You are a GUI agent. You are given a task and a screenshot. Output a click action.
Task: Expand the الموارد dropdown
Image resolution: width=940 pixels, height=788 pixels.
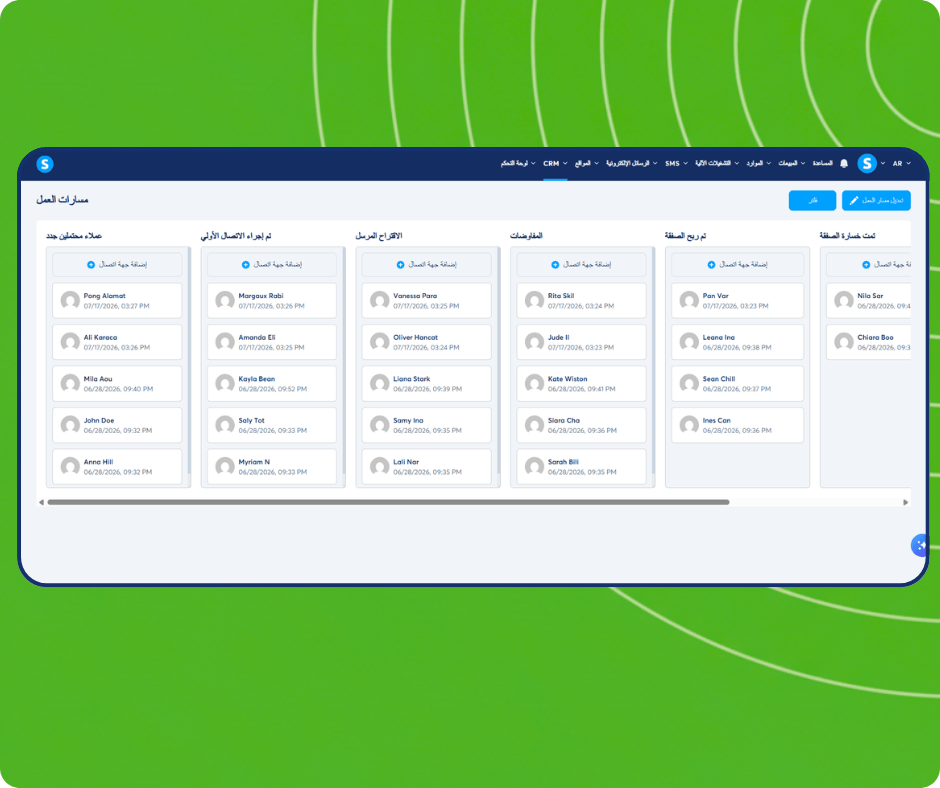pos(758,164)
